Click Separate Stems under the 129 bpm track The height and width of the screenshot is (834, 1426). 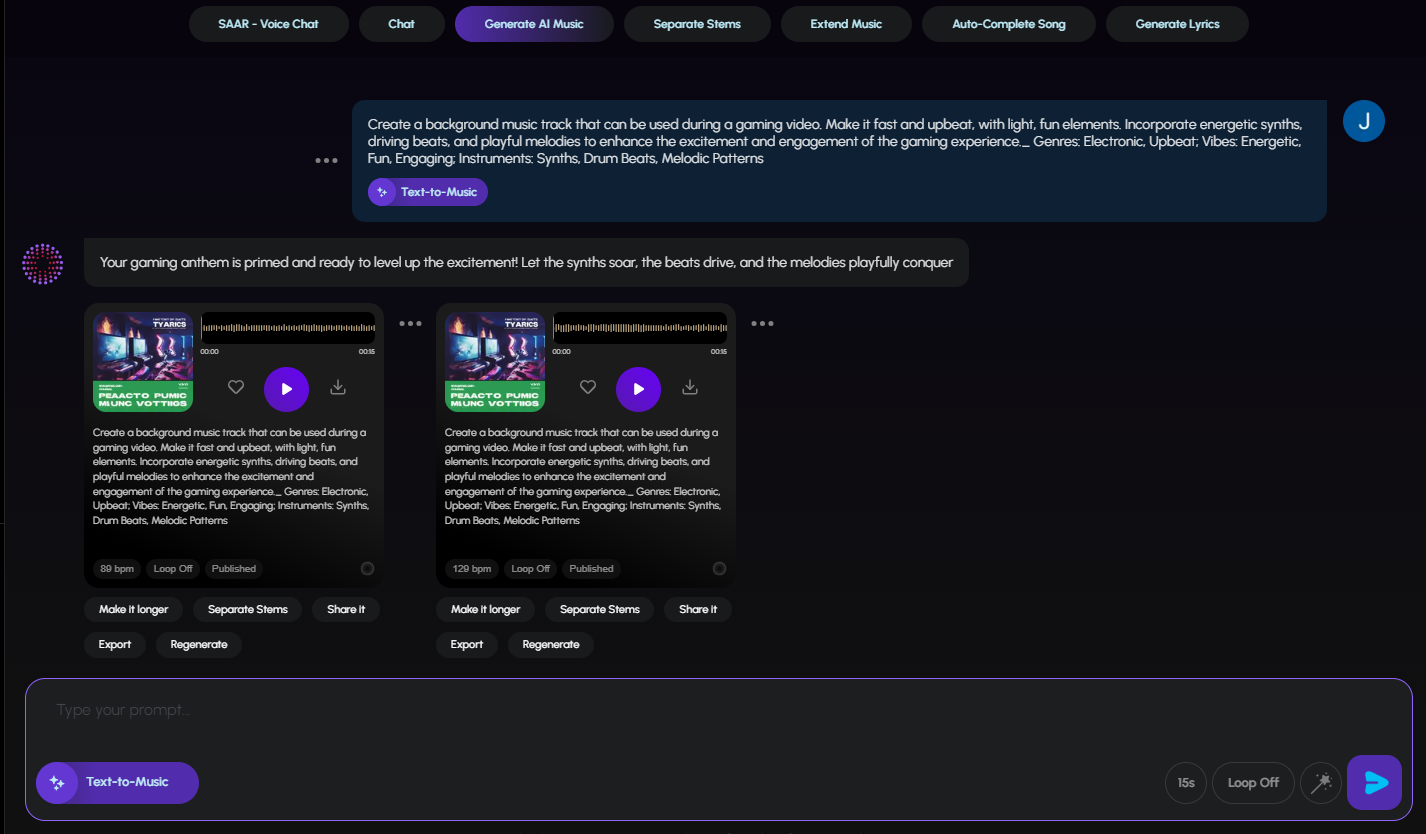click(600, 610)
